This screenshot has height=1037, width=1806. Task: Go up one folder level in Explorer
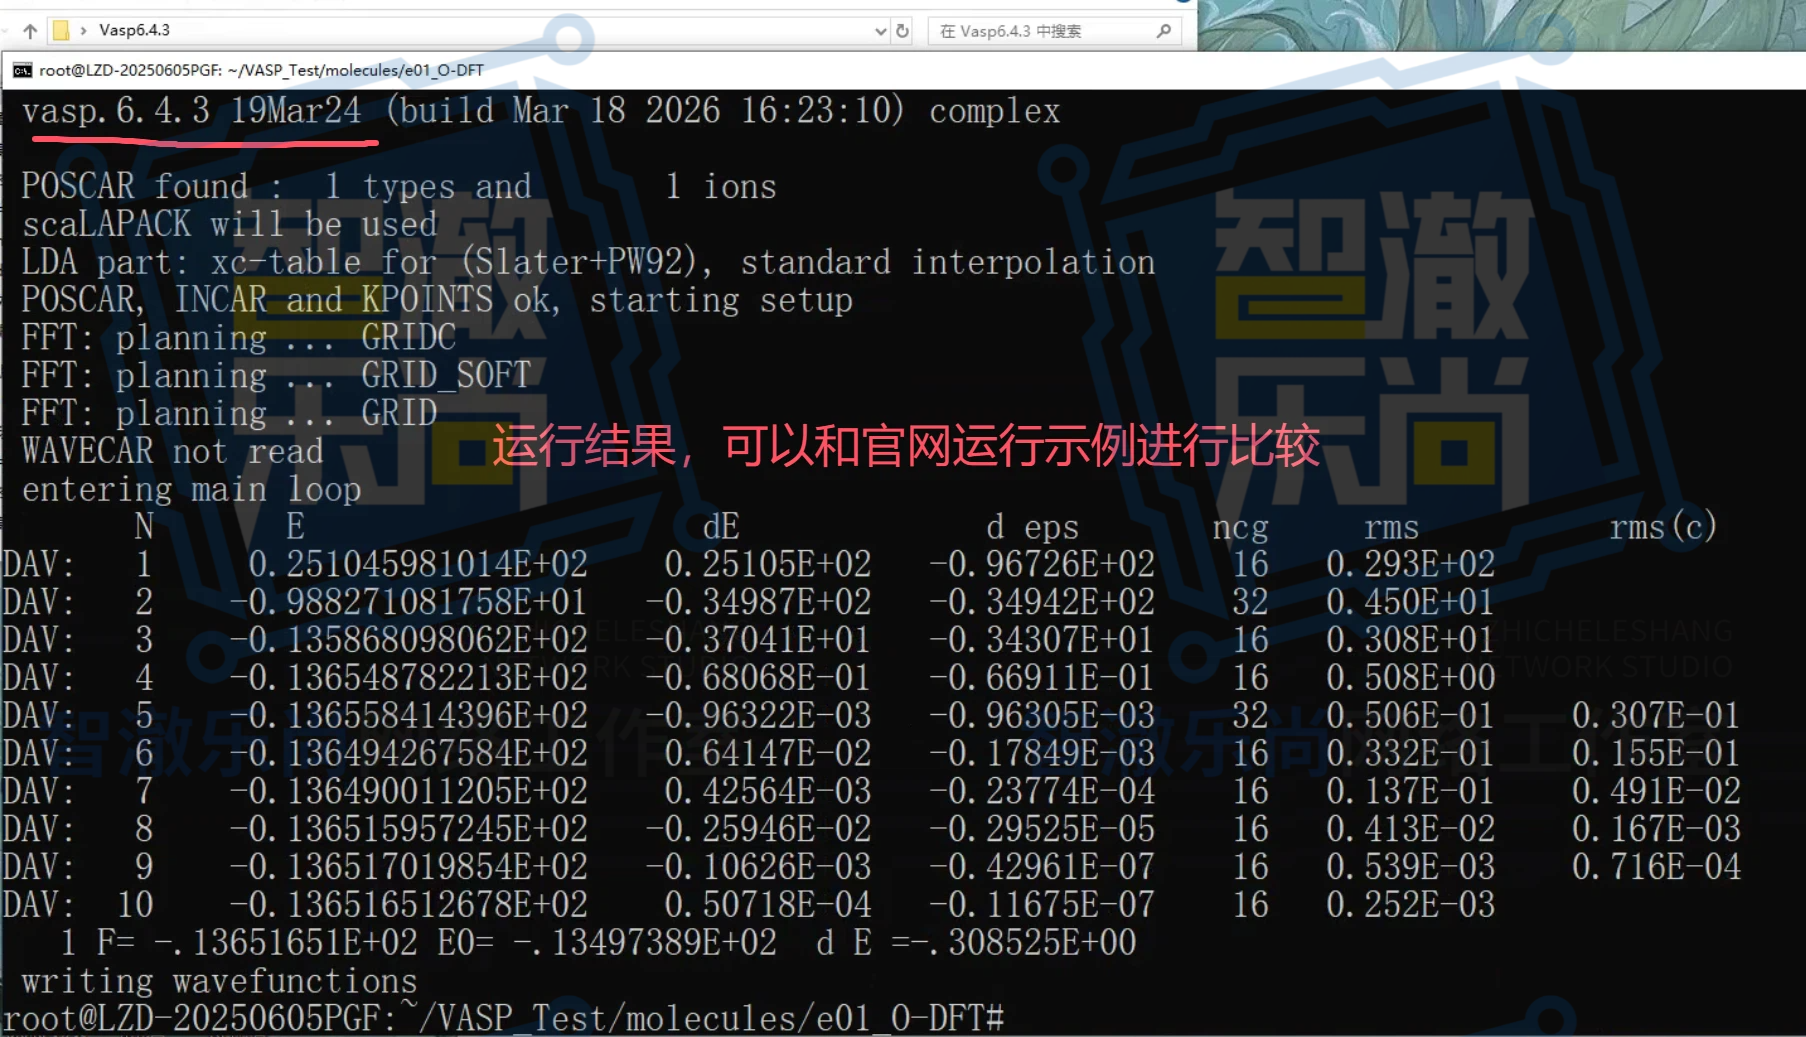[30, 31]
